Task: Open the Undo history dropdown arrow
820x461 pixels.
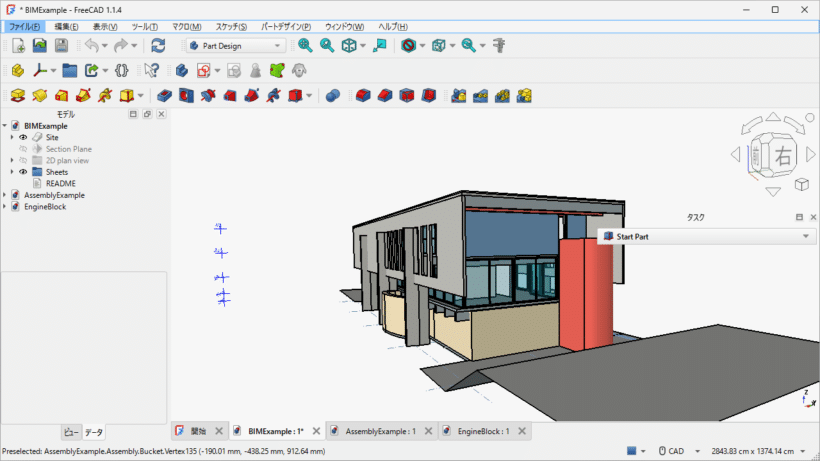Action: pyautogui.click(x=105, y=46)
